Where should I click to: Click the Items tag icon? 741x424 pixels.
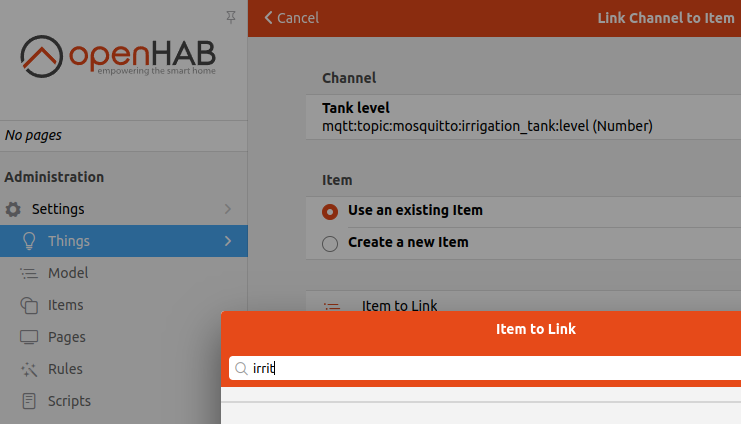click(30, 305)
